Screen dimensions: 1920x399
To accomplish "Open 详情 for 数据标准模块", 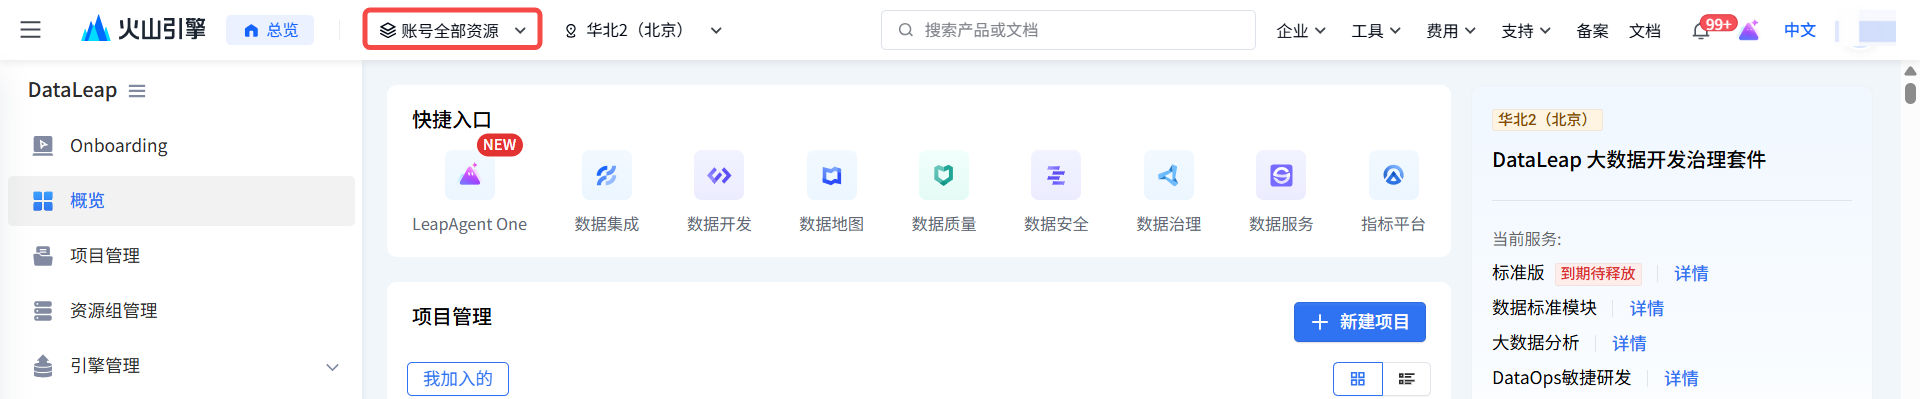I will [x=1647, y=308].
